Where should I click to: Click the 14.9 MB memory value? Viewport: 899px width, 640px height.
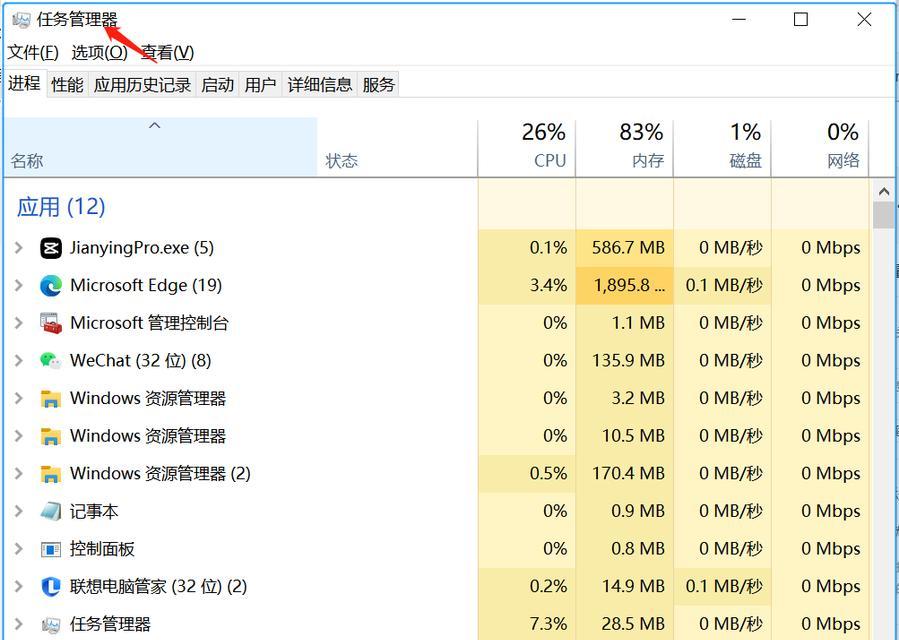click(x=633, y=586)
